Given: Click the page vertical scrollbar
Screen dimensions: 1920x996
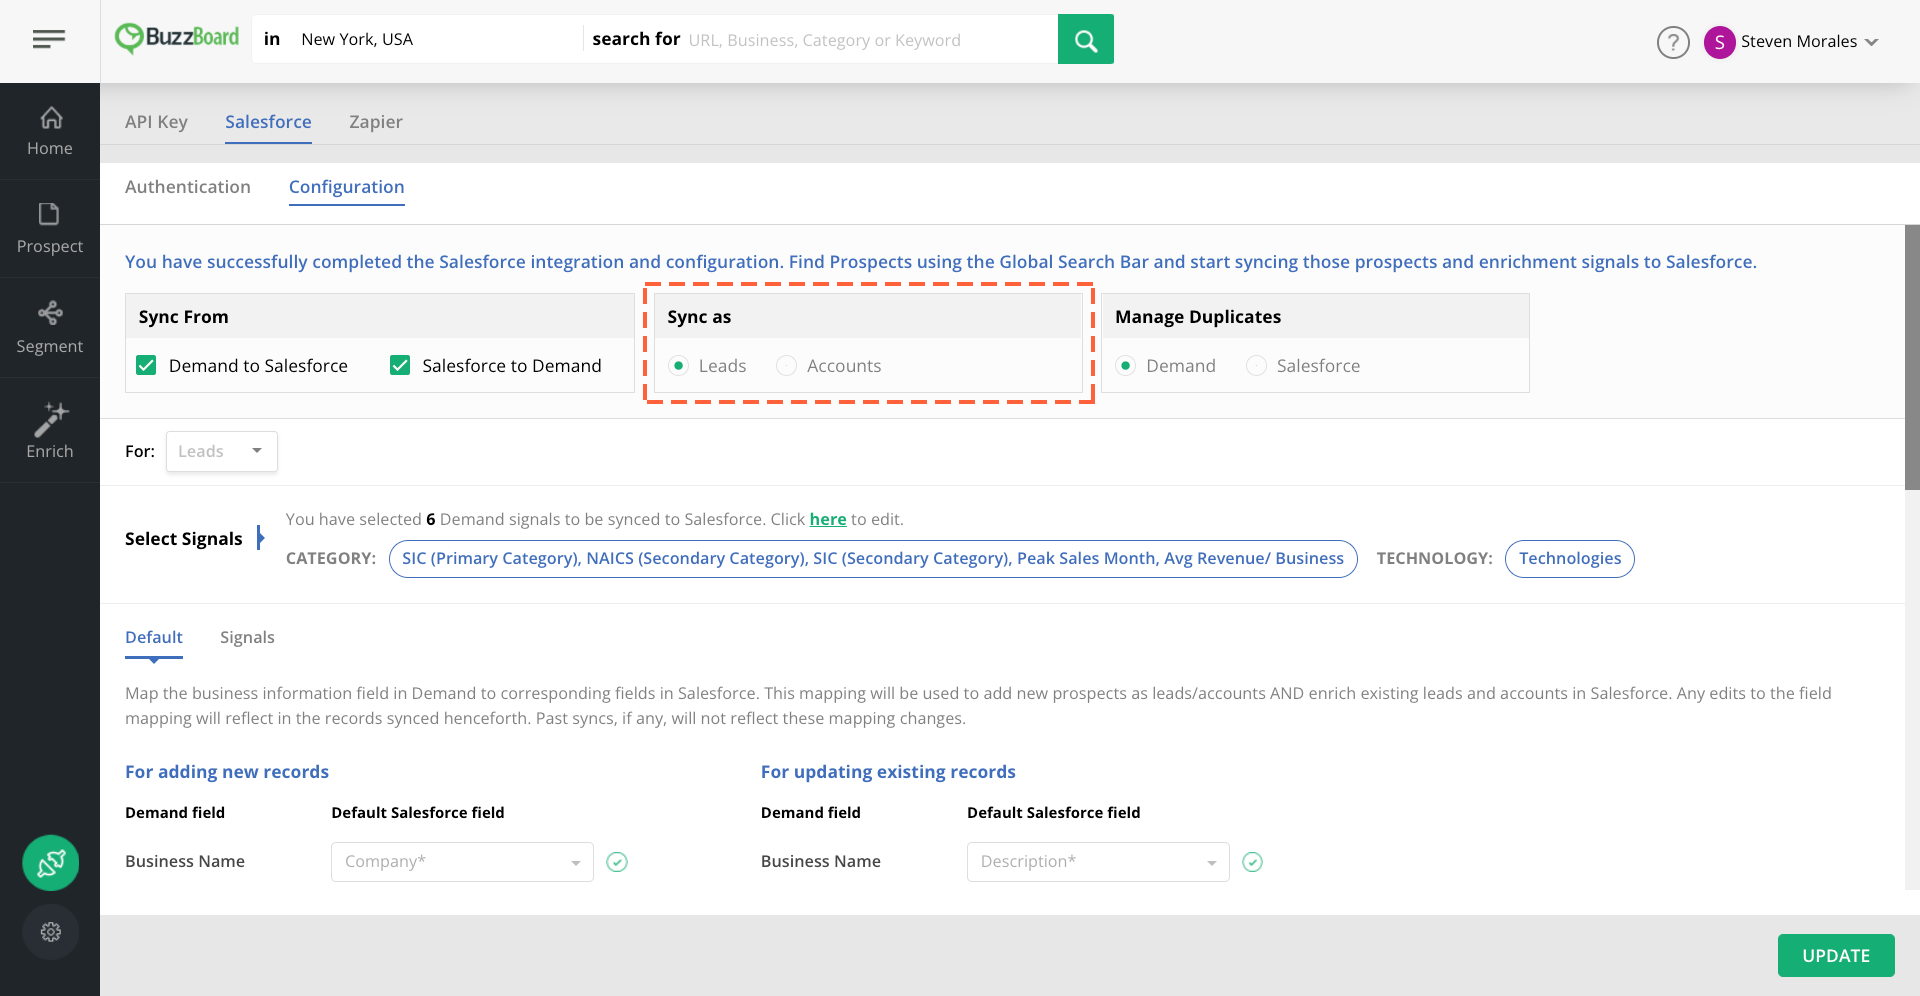Looking at the screenshot, I should 1912,357.
